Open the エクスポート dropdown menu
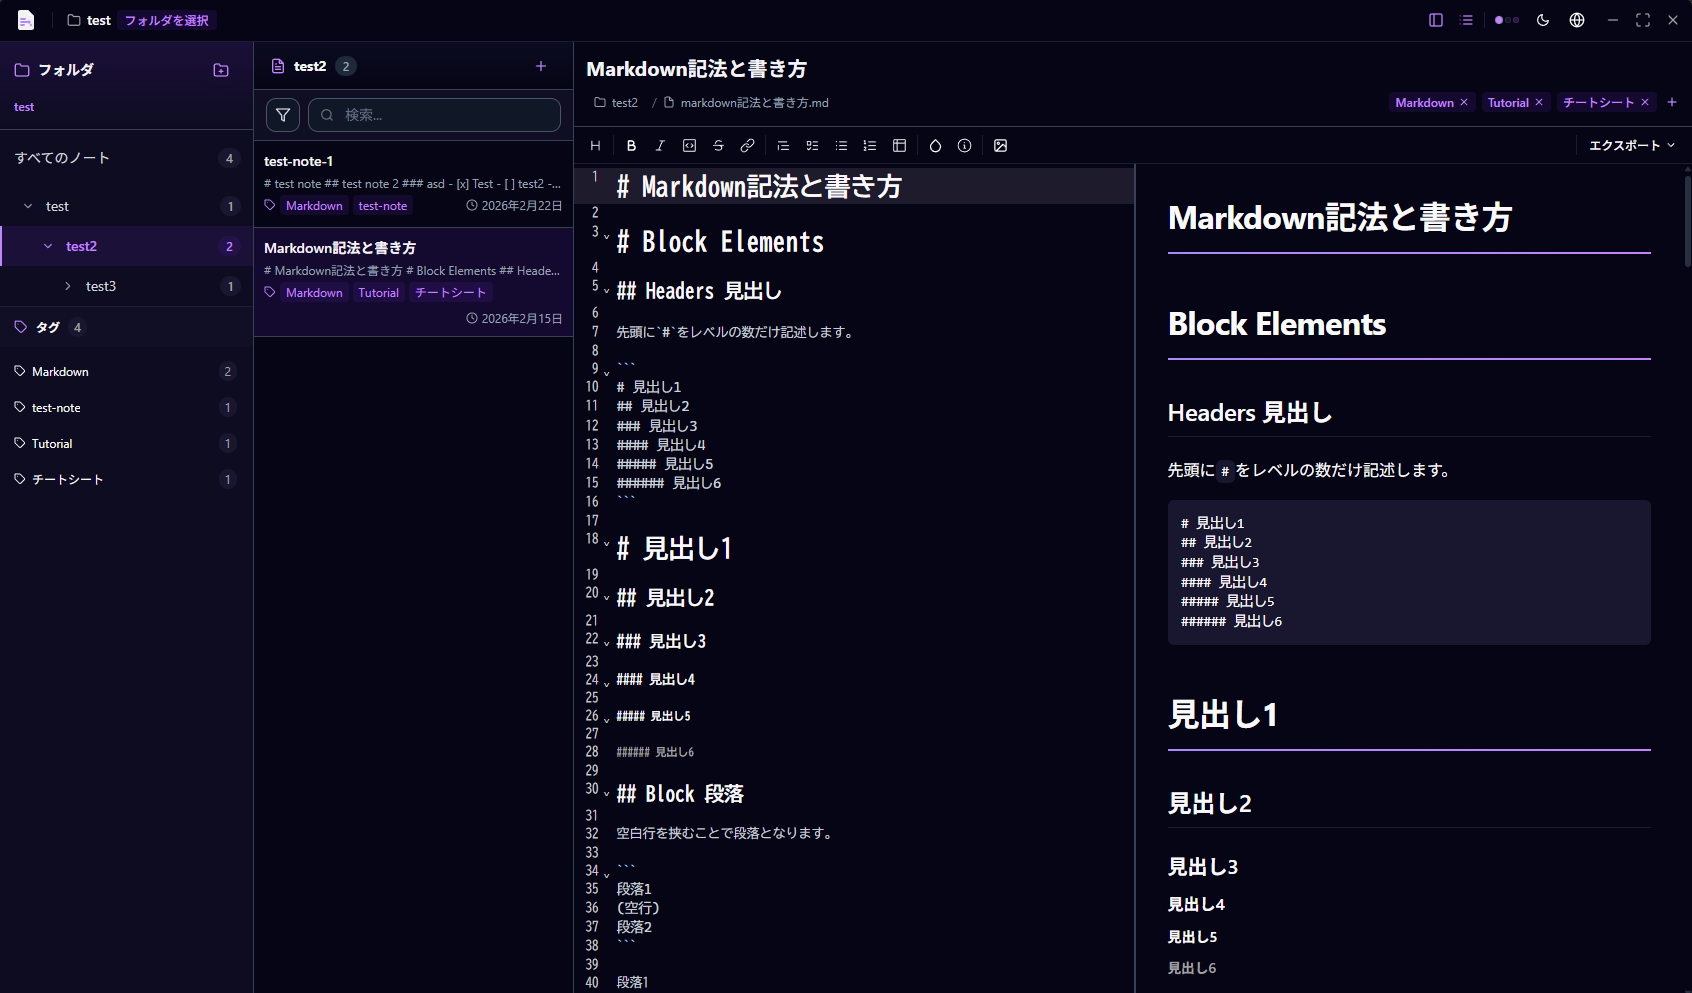Screen dimensions: 1692x993 pyautogui.click(x=1630, y=145)
